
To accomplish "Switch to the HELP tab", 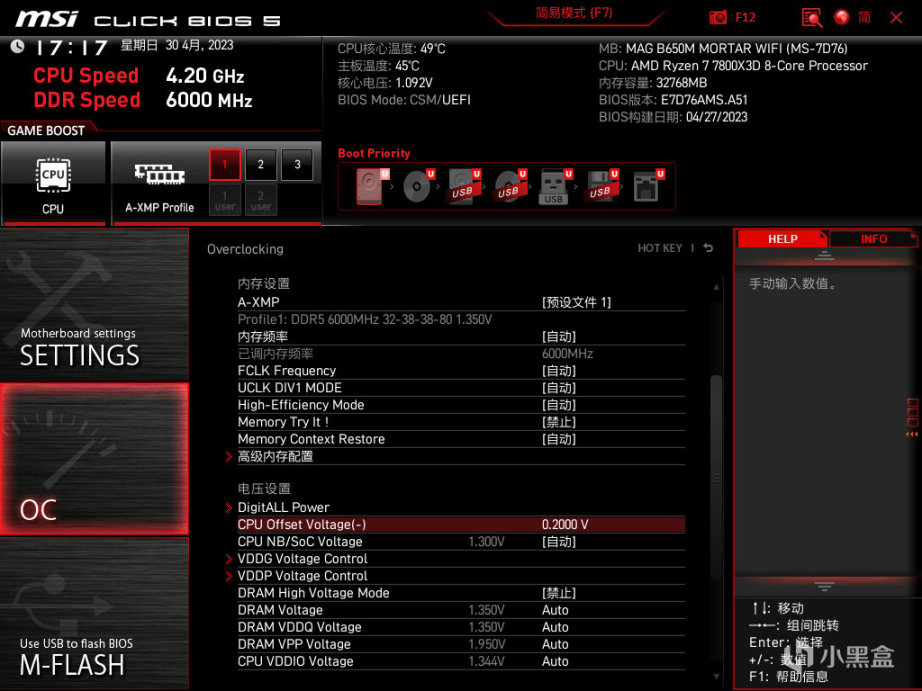I will click(x=782, y=239).
